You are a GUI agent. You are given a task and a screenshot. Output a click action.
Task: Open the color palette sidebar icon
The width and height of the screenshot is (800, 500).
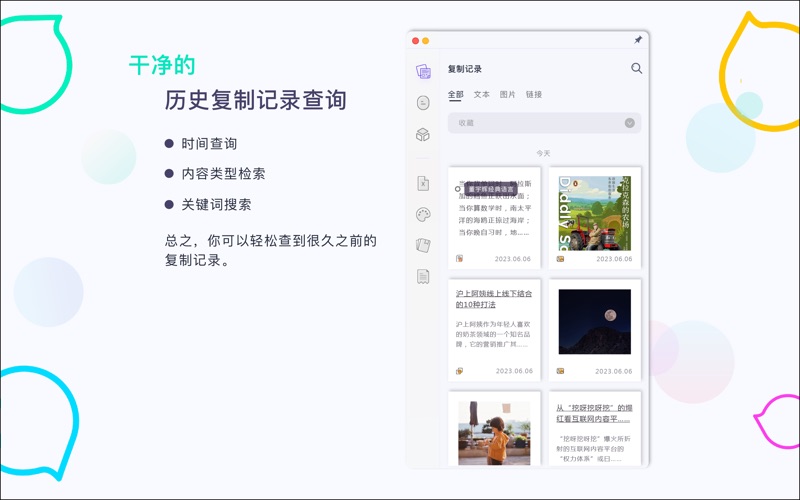click(x=423, y=214)
